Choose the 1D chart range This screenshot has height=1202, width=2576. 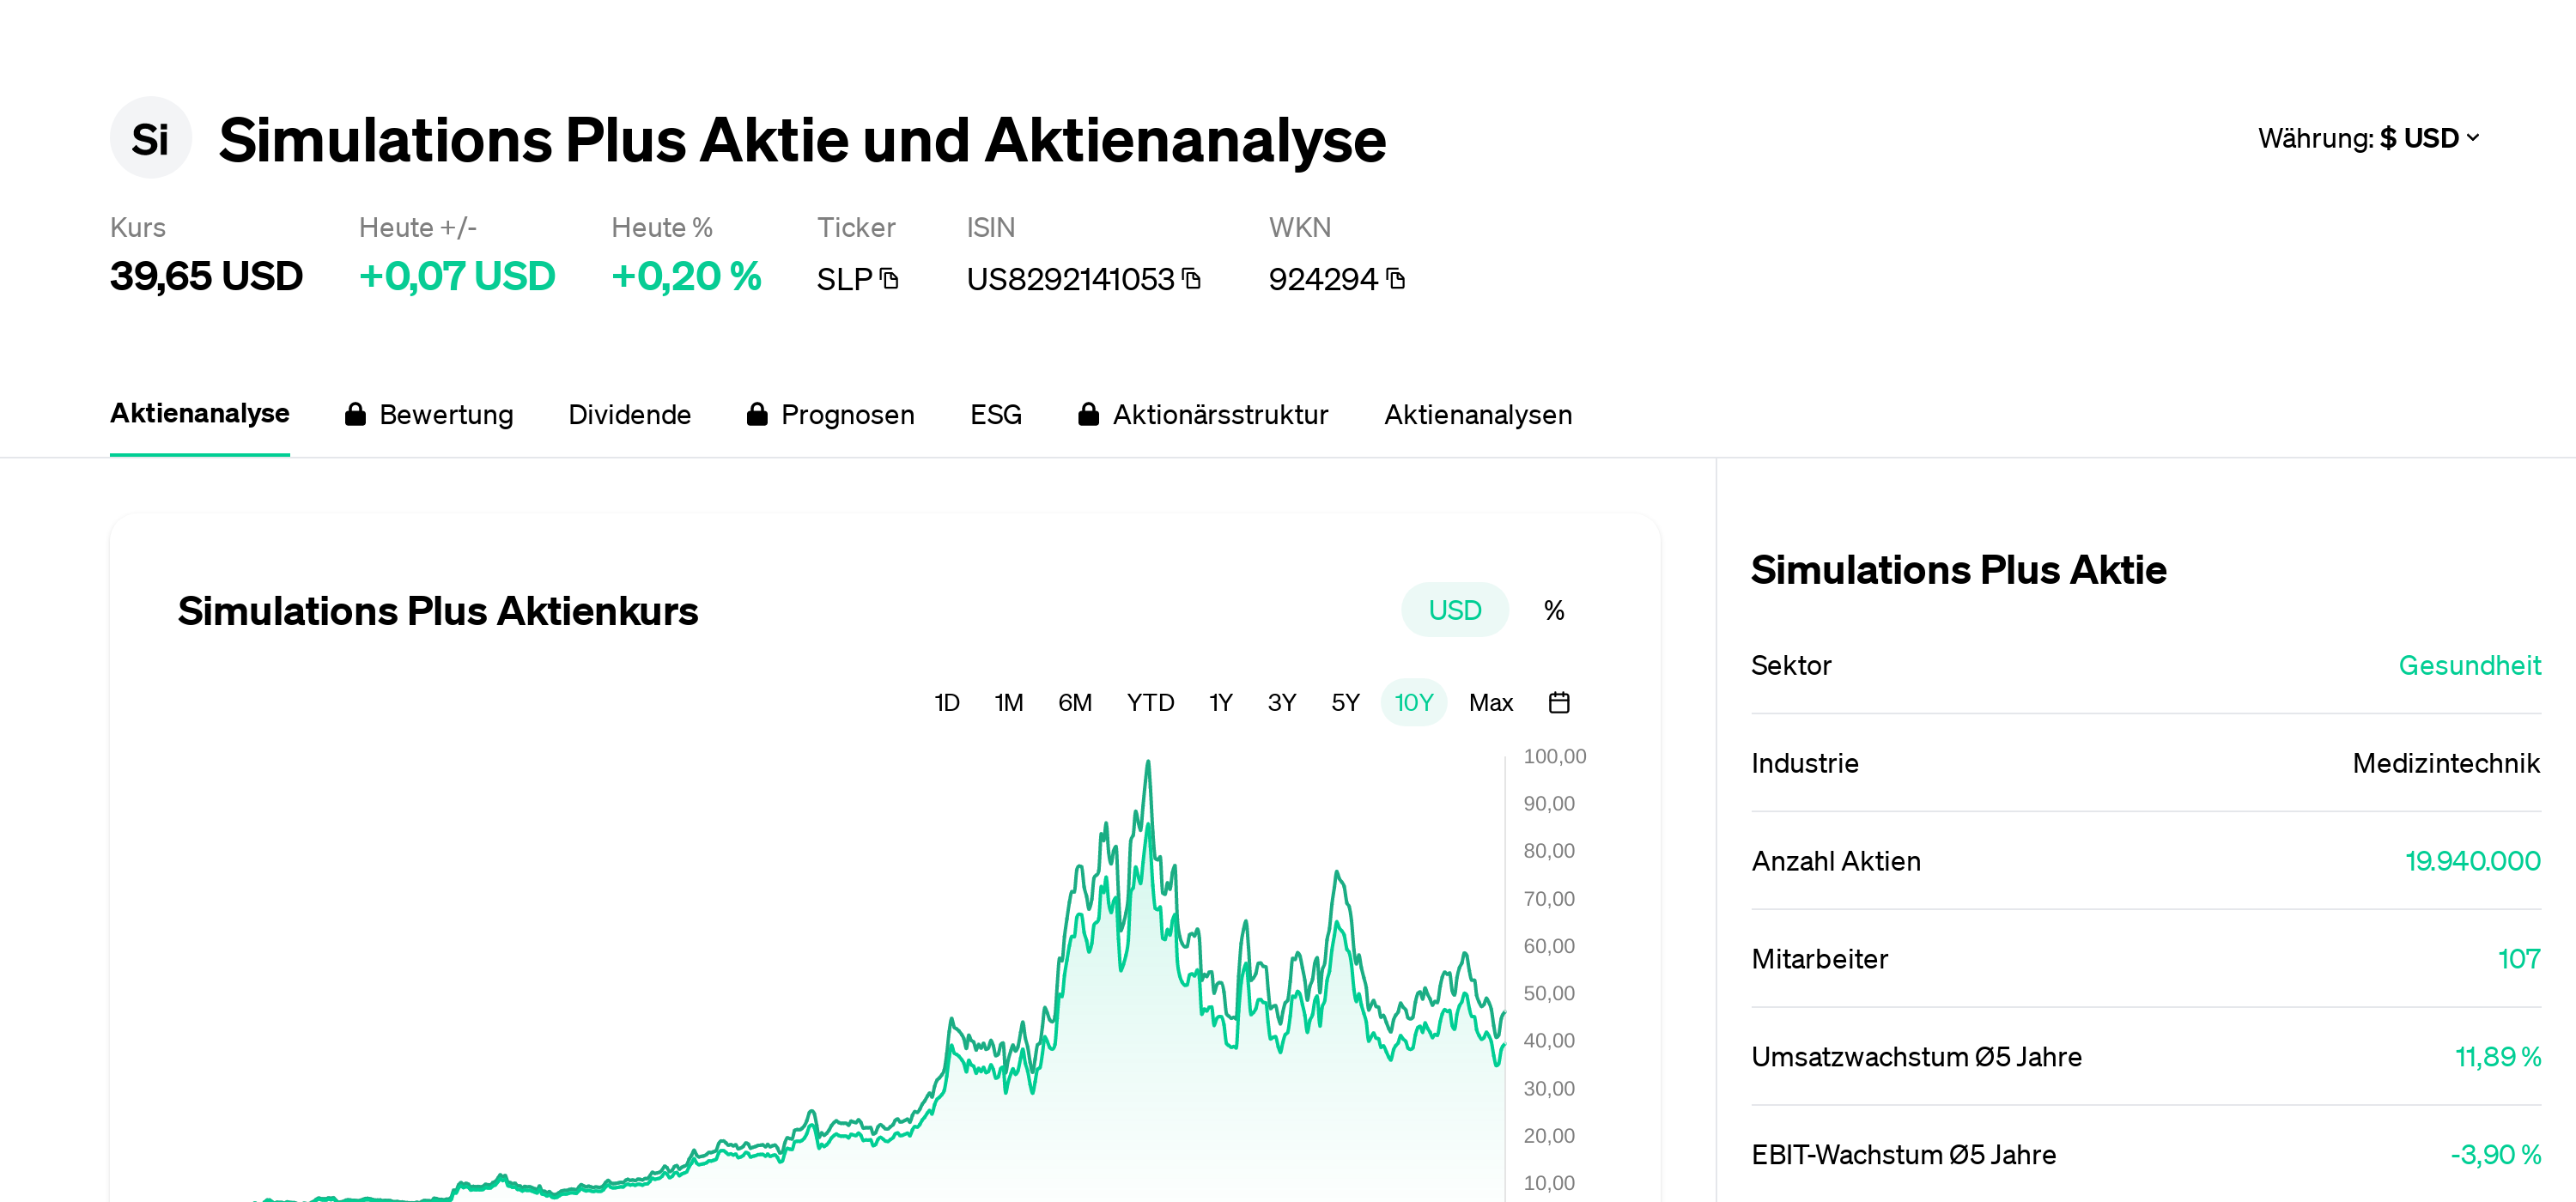coord(946,702)
